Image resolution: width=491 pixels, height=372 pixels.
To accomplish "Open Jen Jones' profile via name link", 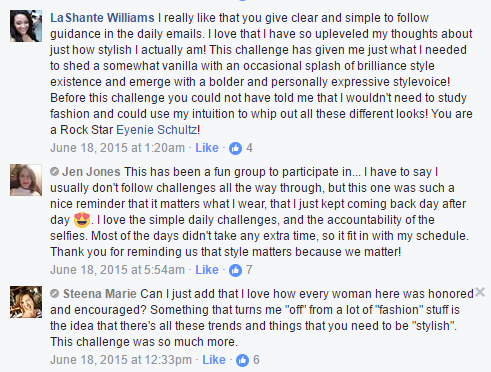I will tap(91, 172).
